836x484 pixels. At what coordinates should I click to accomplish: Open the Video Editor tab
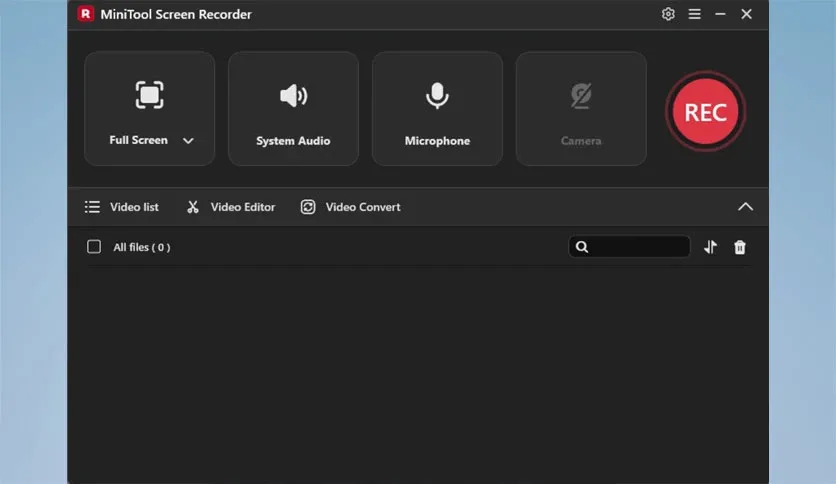pyautogui.click(x=231, y=207)
